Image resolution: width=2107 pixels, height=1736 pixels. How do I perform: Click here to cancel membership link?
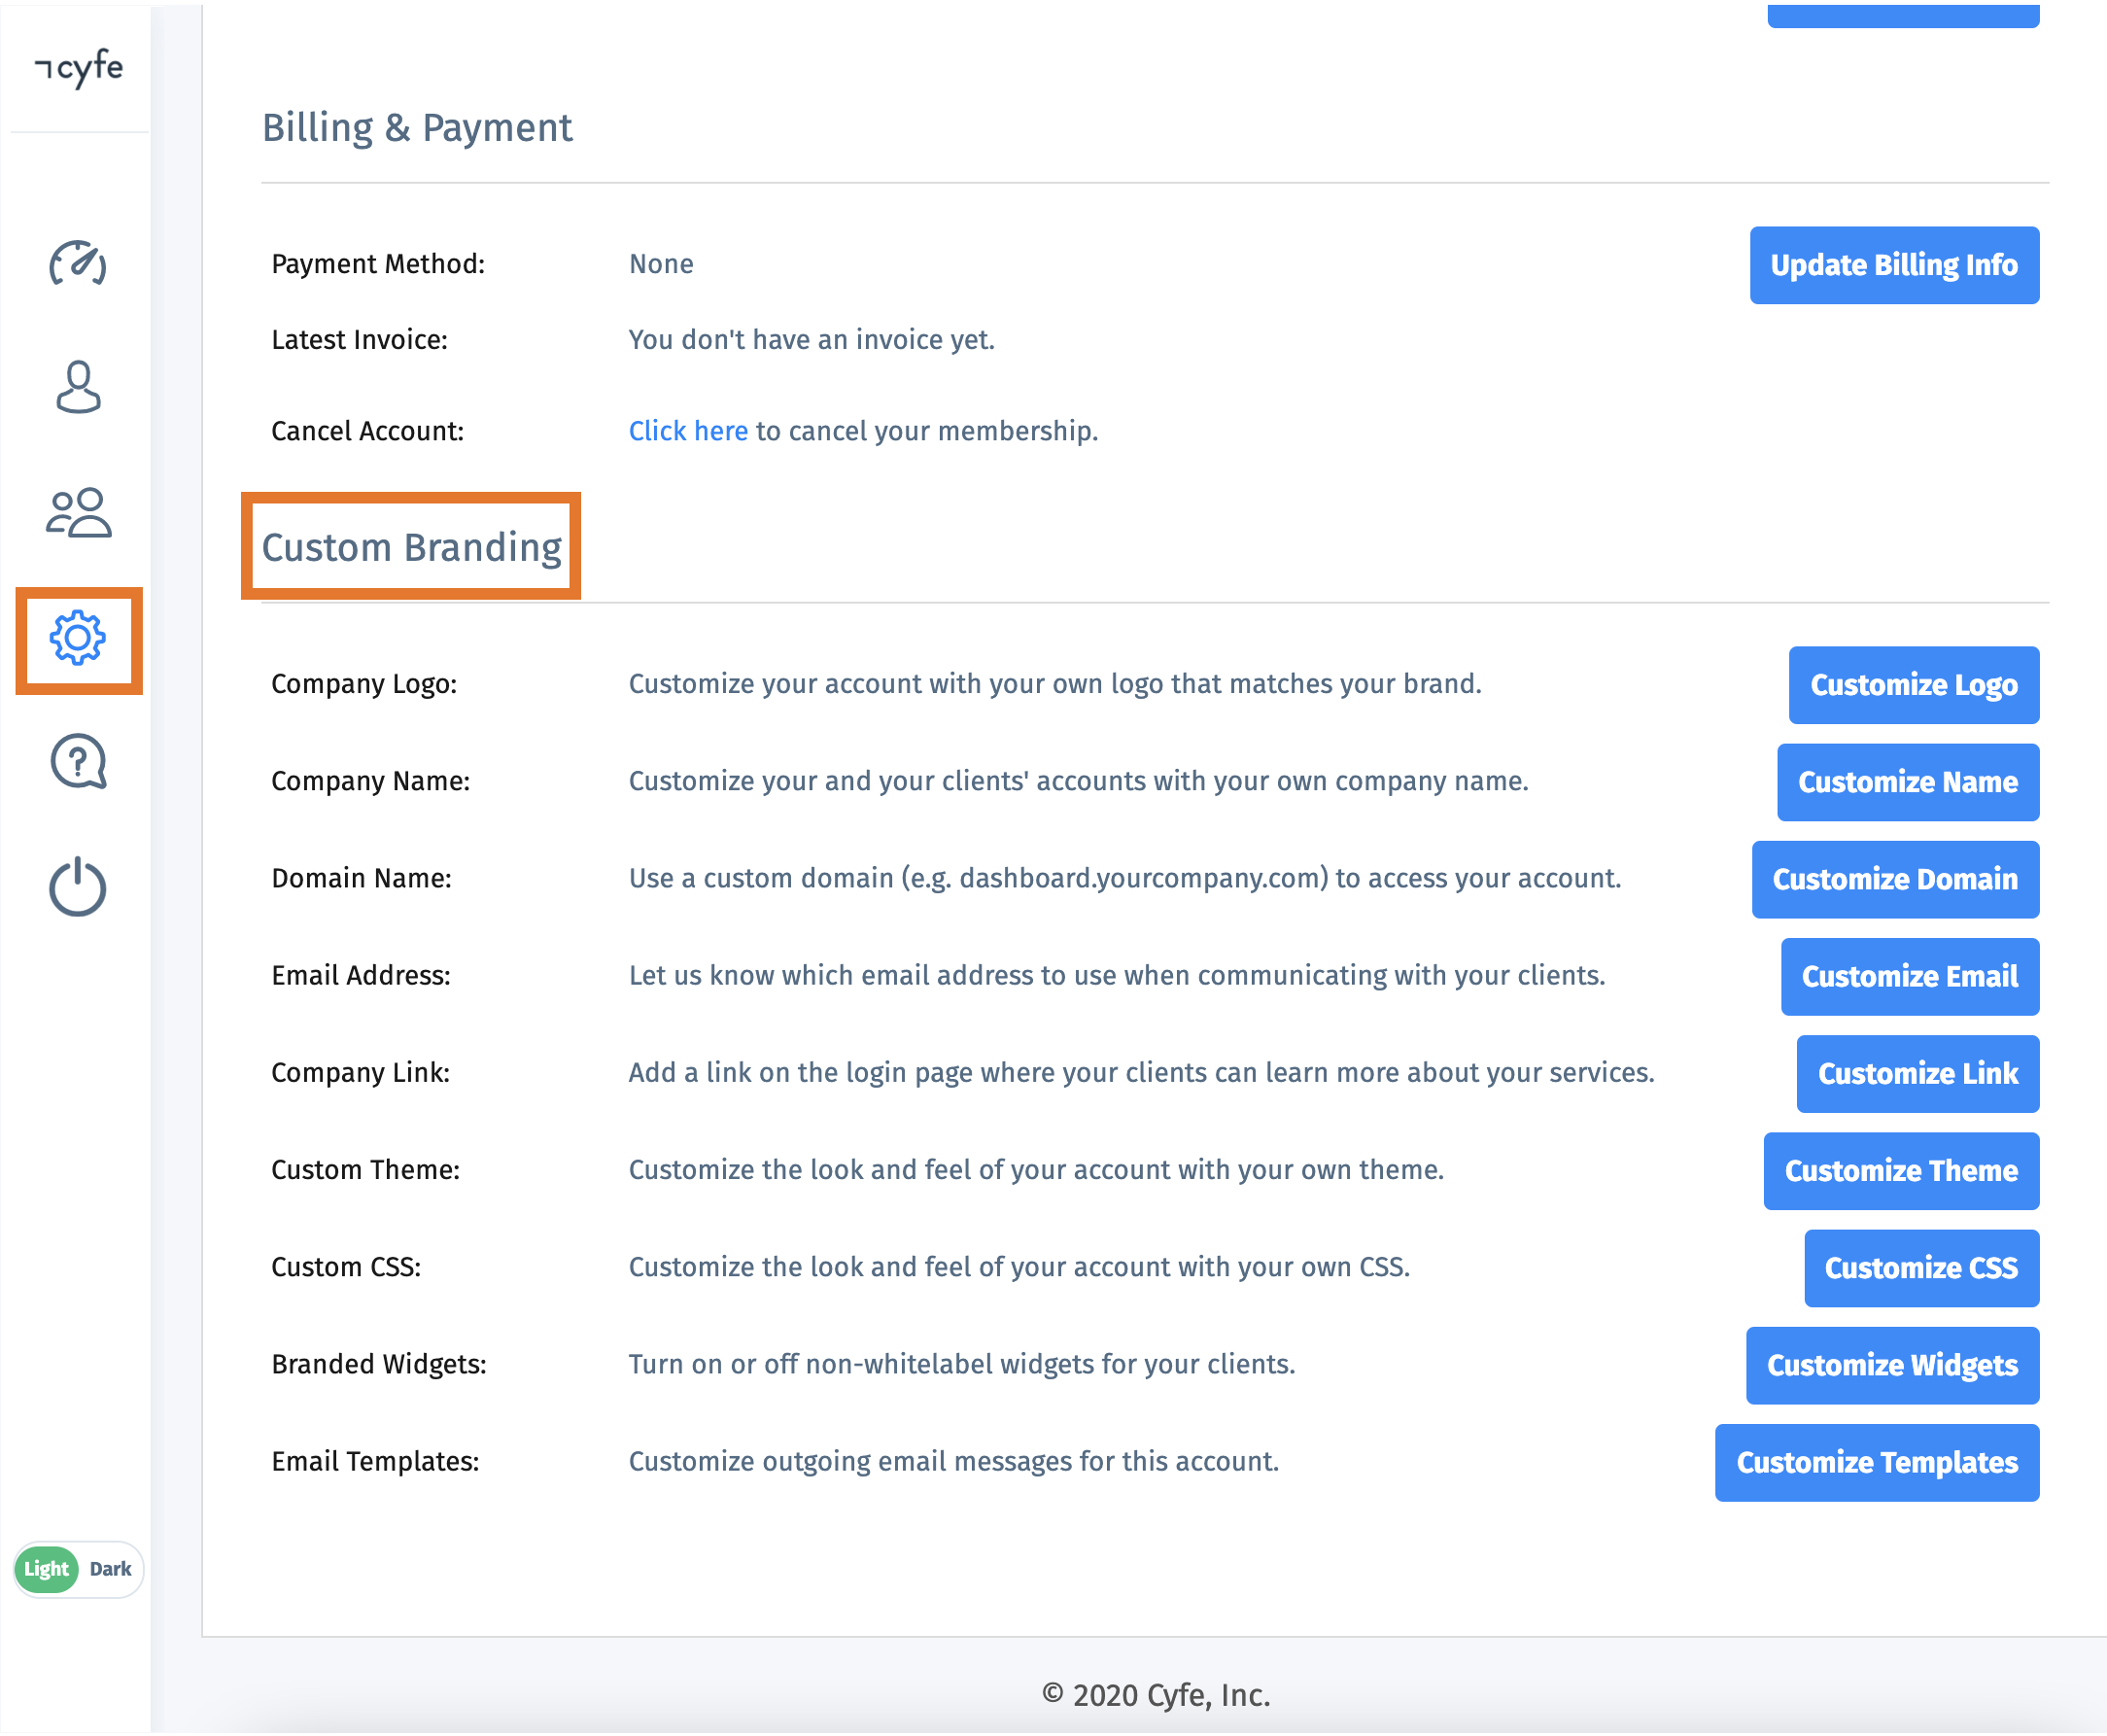point(687,431)
